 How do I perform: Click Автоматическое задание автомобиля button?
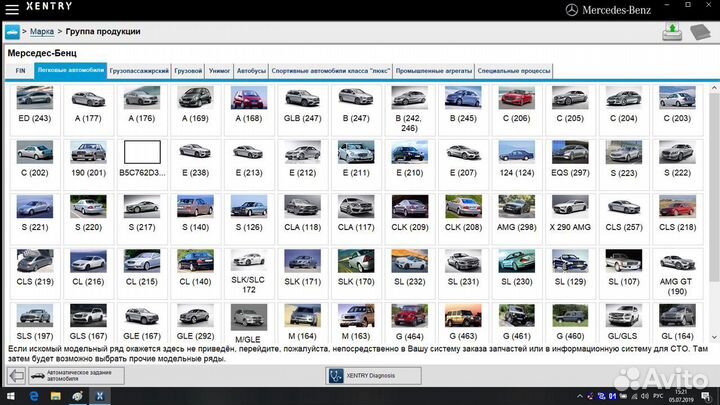pos(76,376)
